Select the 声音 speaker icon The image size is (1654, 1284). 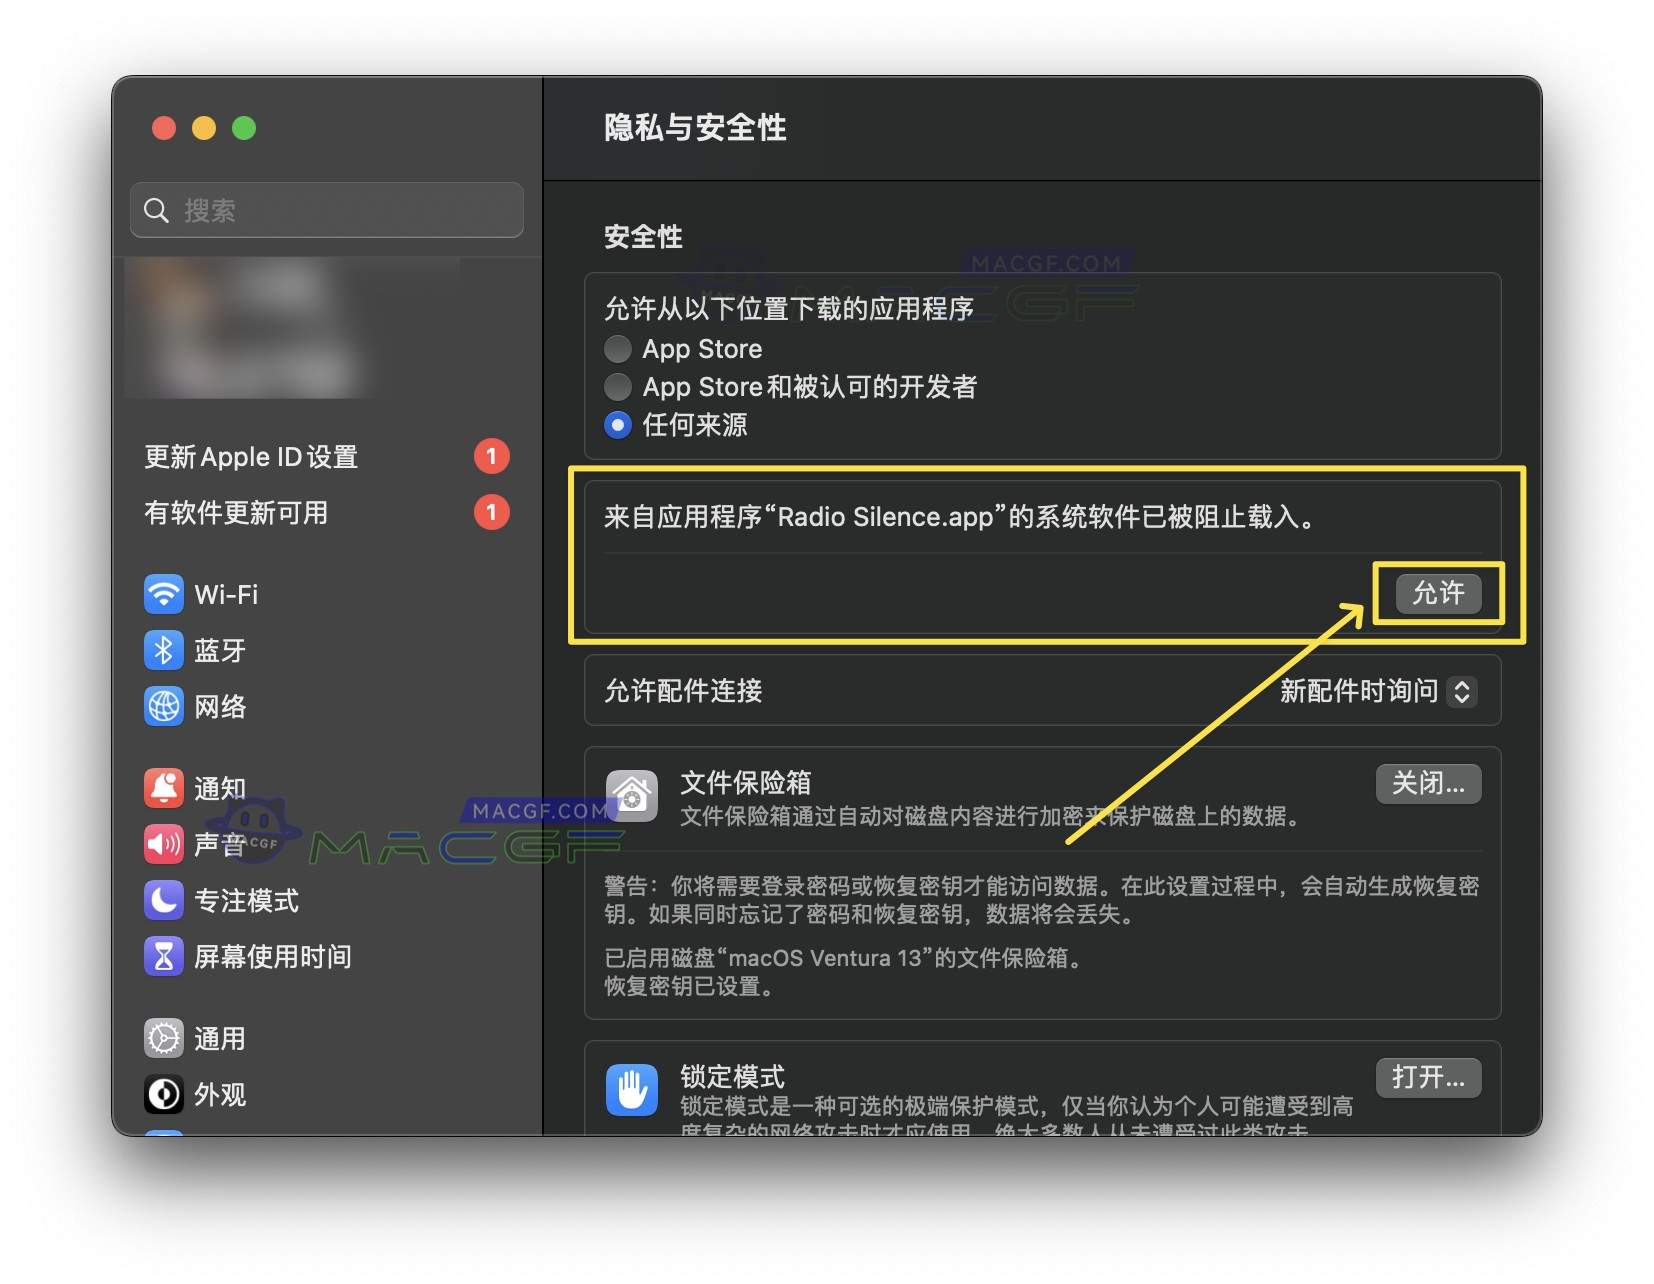[163, 844]
